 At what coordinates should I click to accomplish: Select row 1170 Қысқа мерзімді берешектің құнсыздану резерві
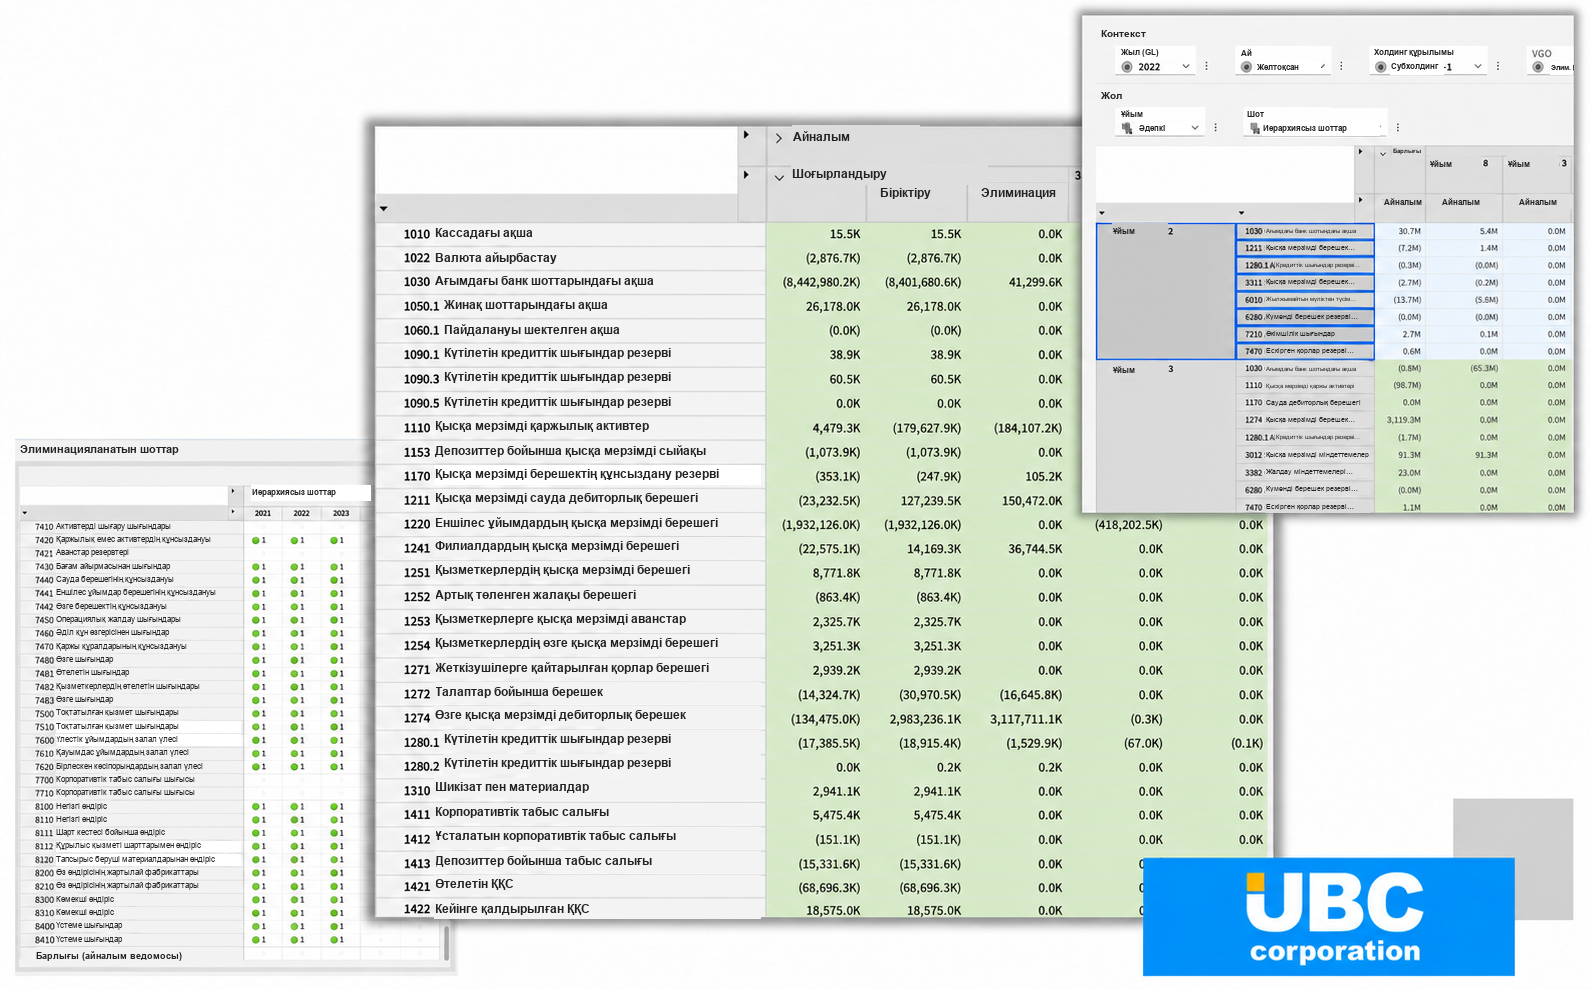point(571,475)
